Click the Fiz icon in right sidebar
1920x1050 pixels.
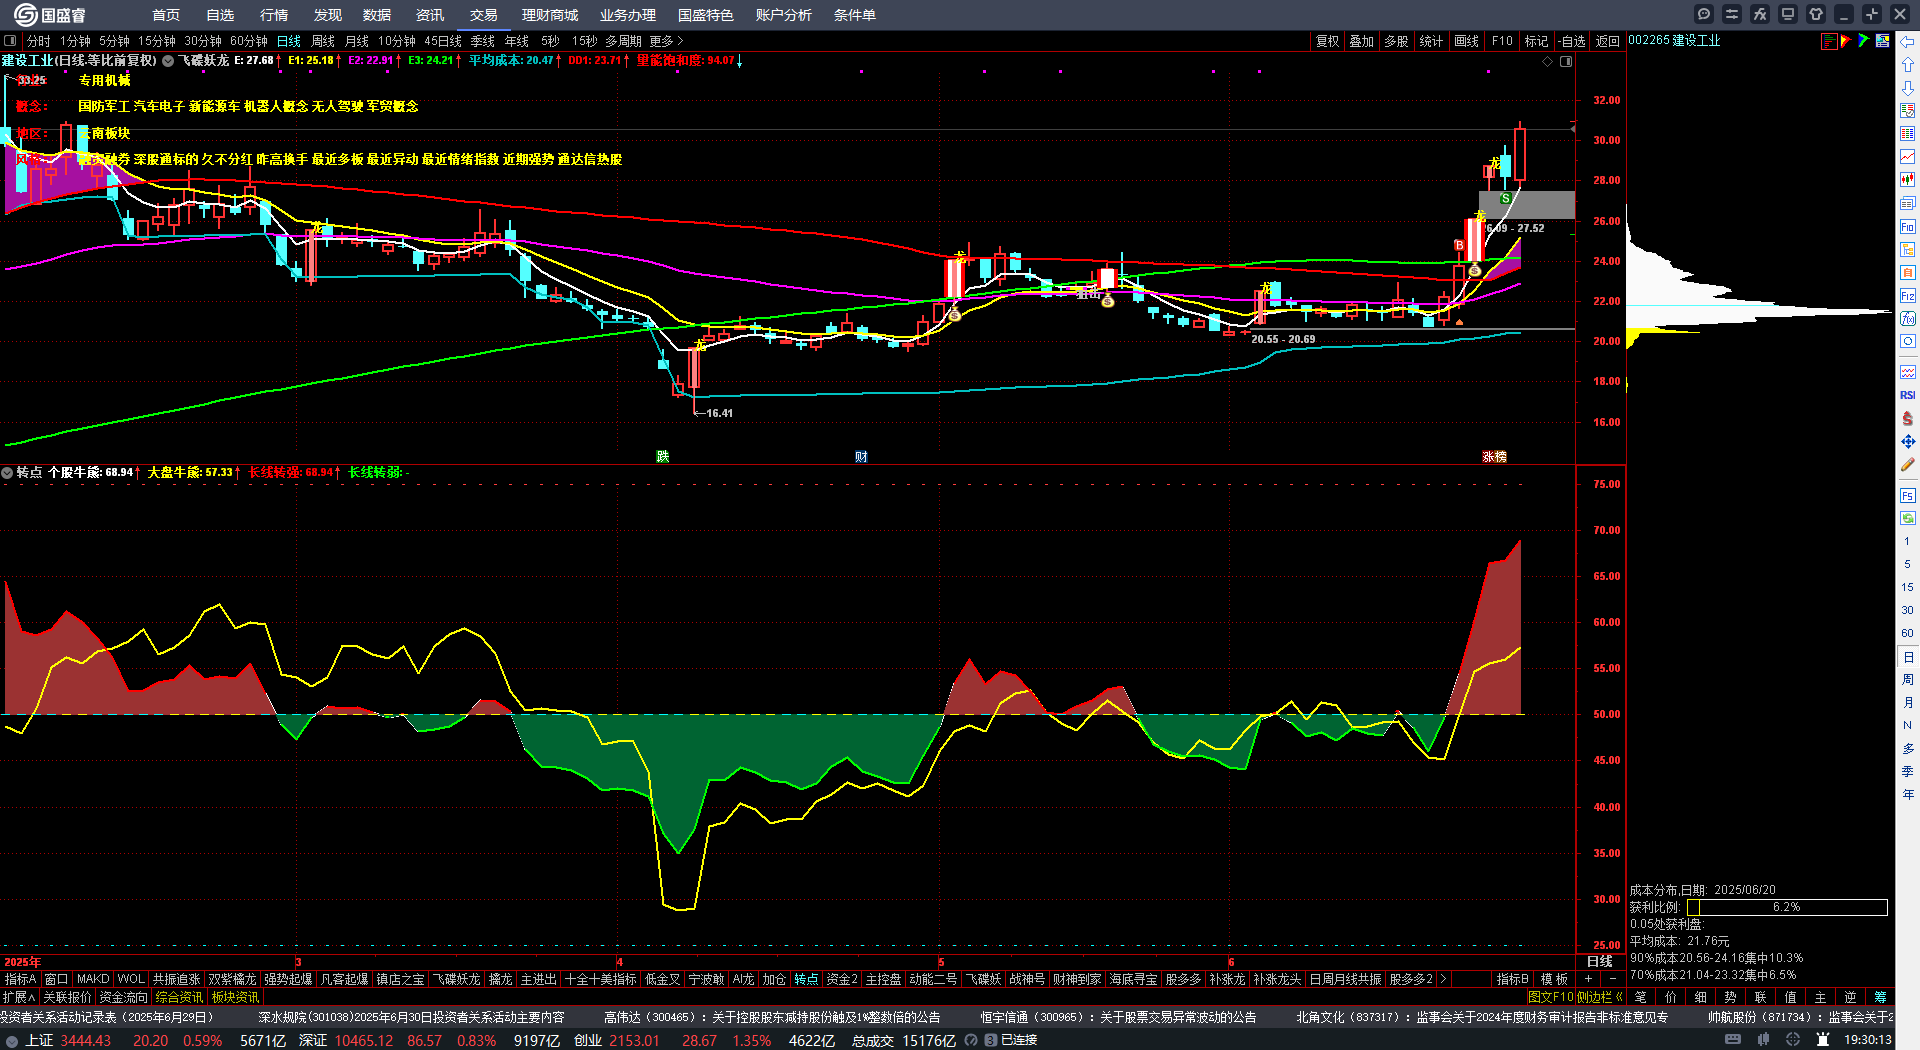click(1908, 296)
